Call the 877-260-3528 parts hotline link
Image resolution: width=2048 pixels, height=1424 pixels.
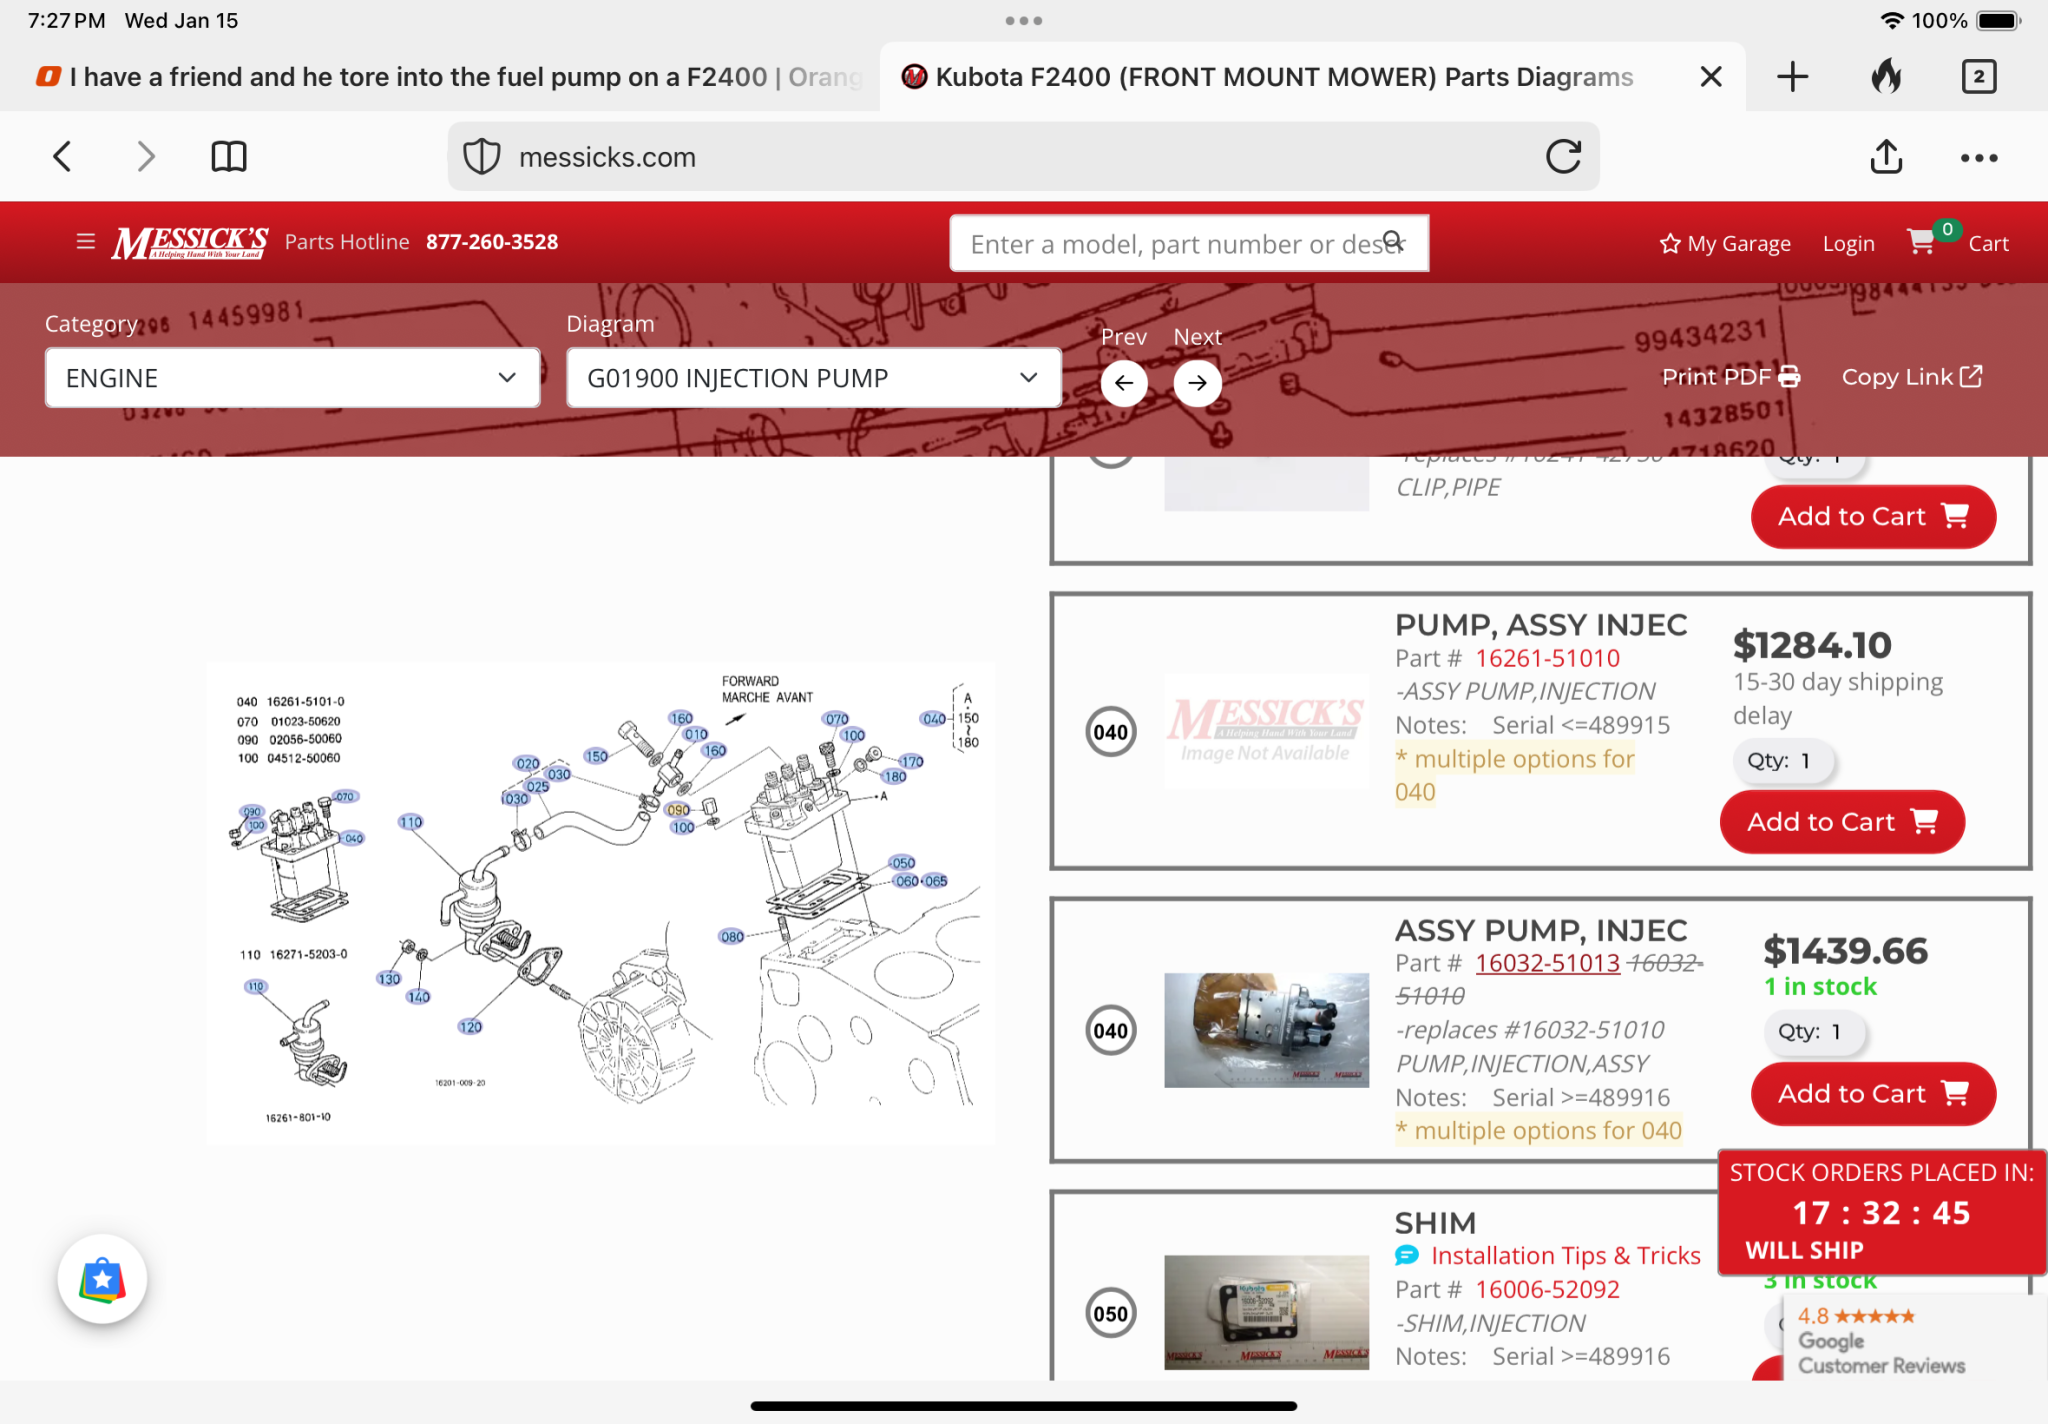[492, 242]
